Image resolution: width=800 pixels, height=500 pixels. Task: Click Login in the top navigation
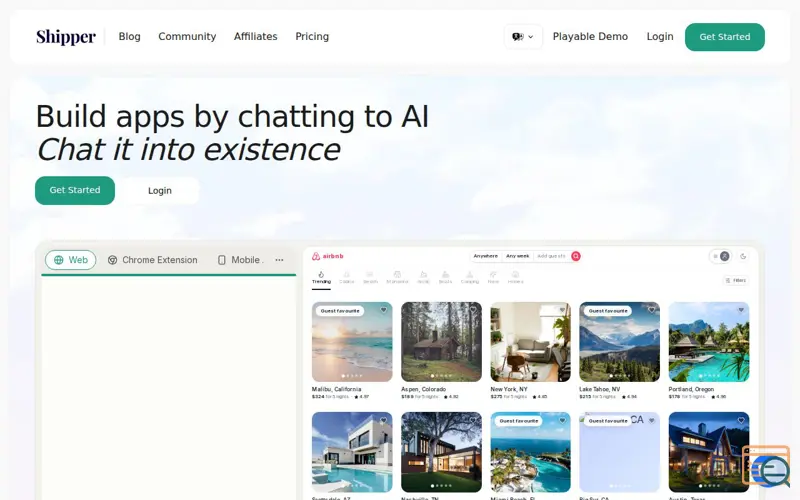660,37
